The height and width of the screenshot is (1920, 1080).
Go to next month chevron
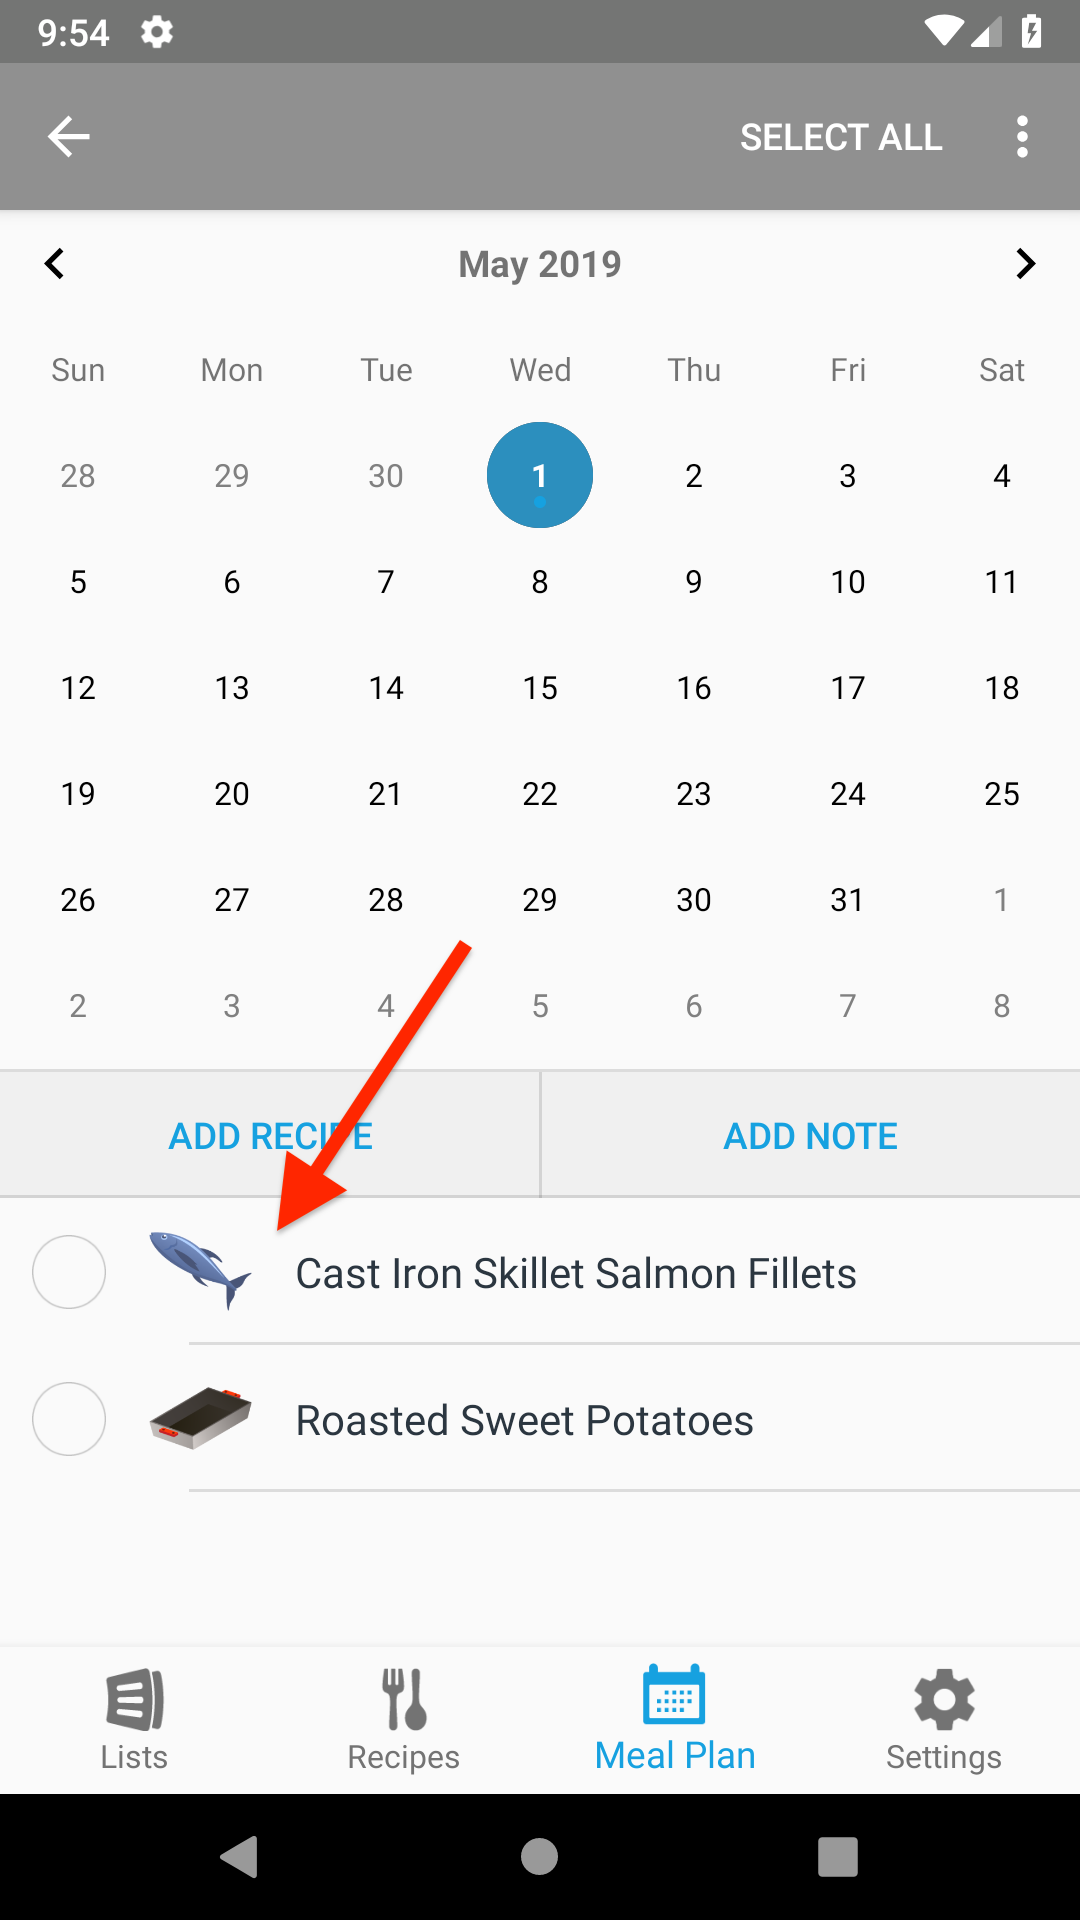[x=1025, y=264]
